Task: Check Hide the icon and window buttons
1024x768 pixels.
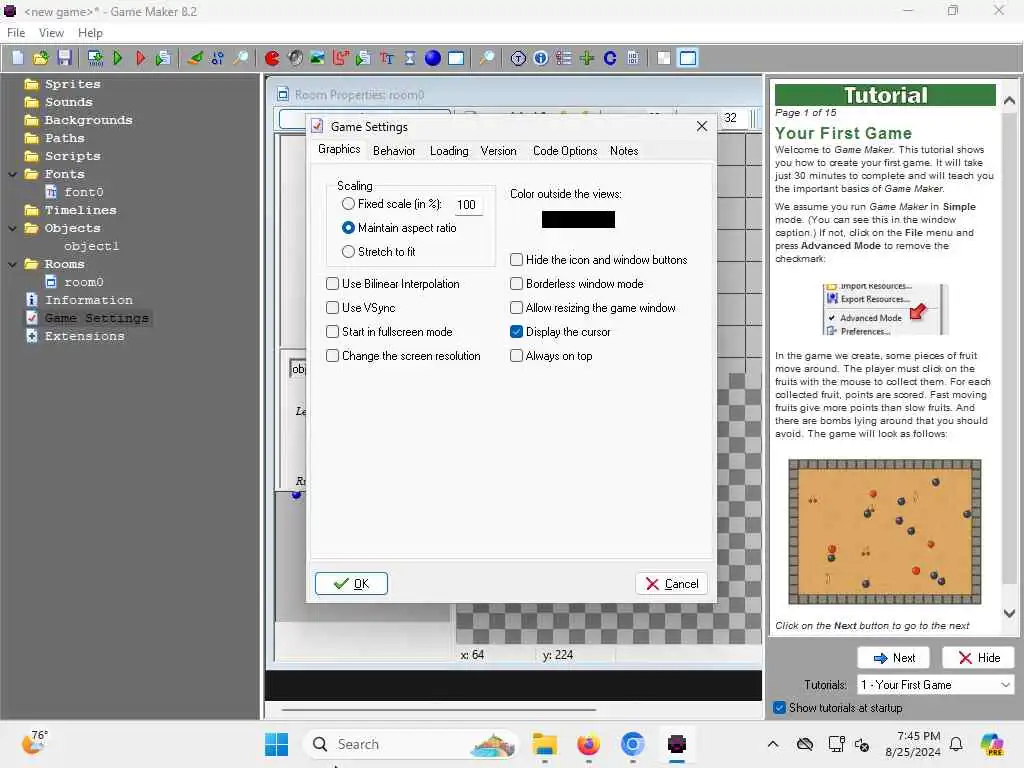Action: click(517, 260)
